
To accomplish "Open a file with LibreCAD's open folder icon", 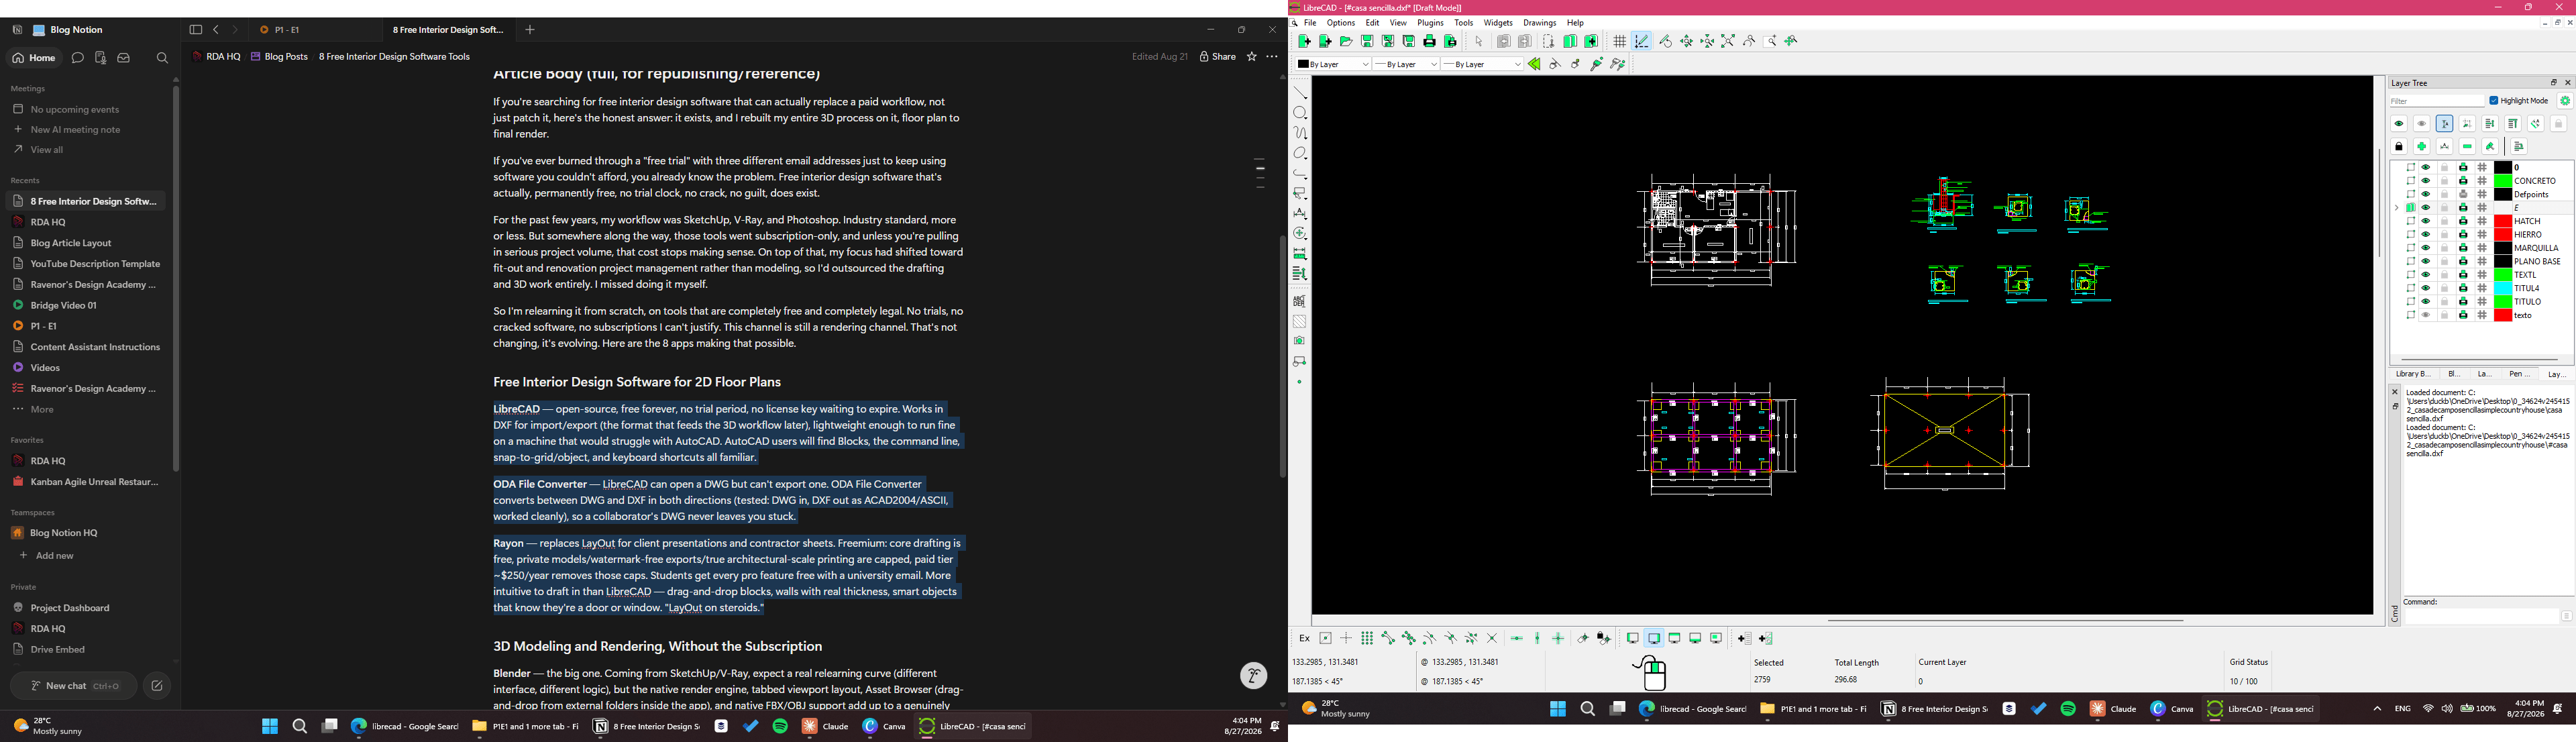I will pos(1346,41).
